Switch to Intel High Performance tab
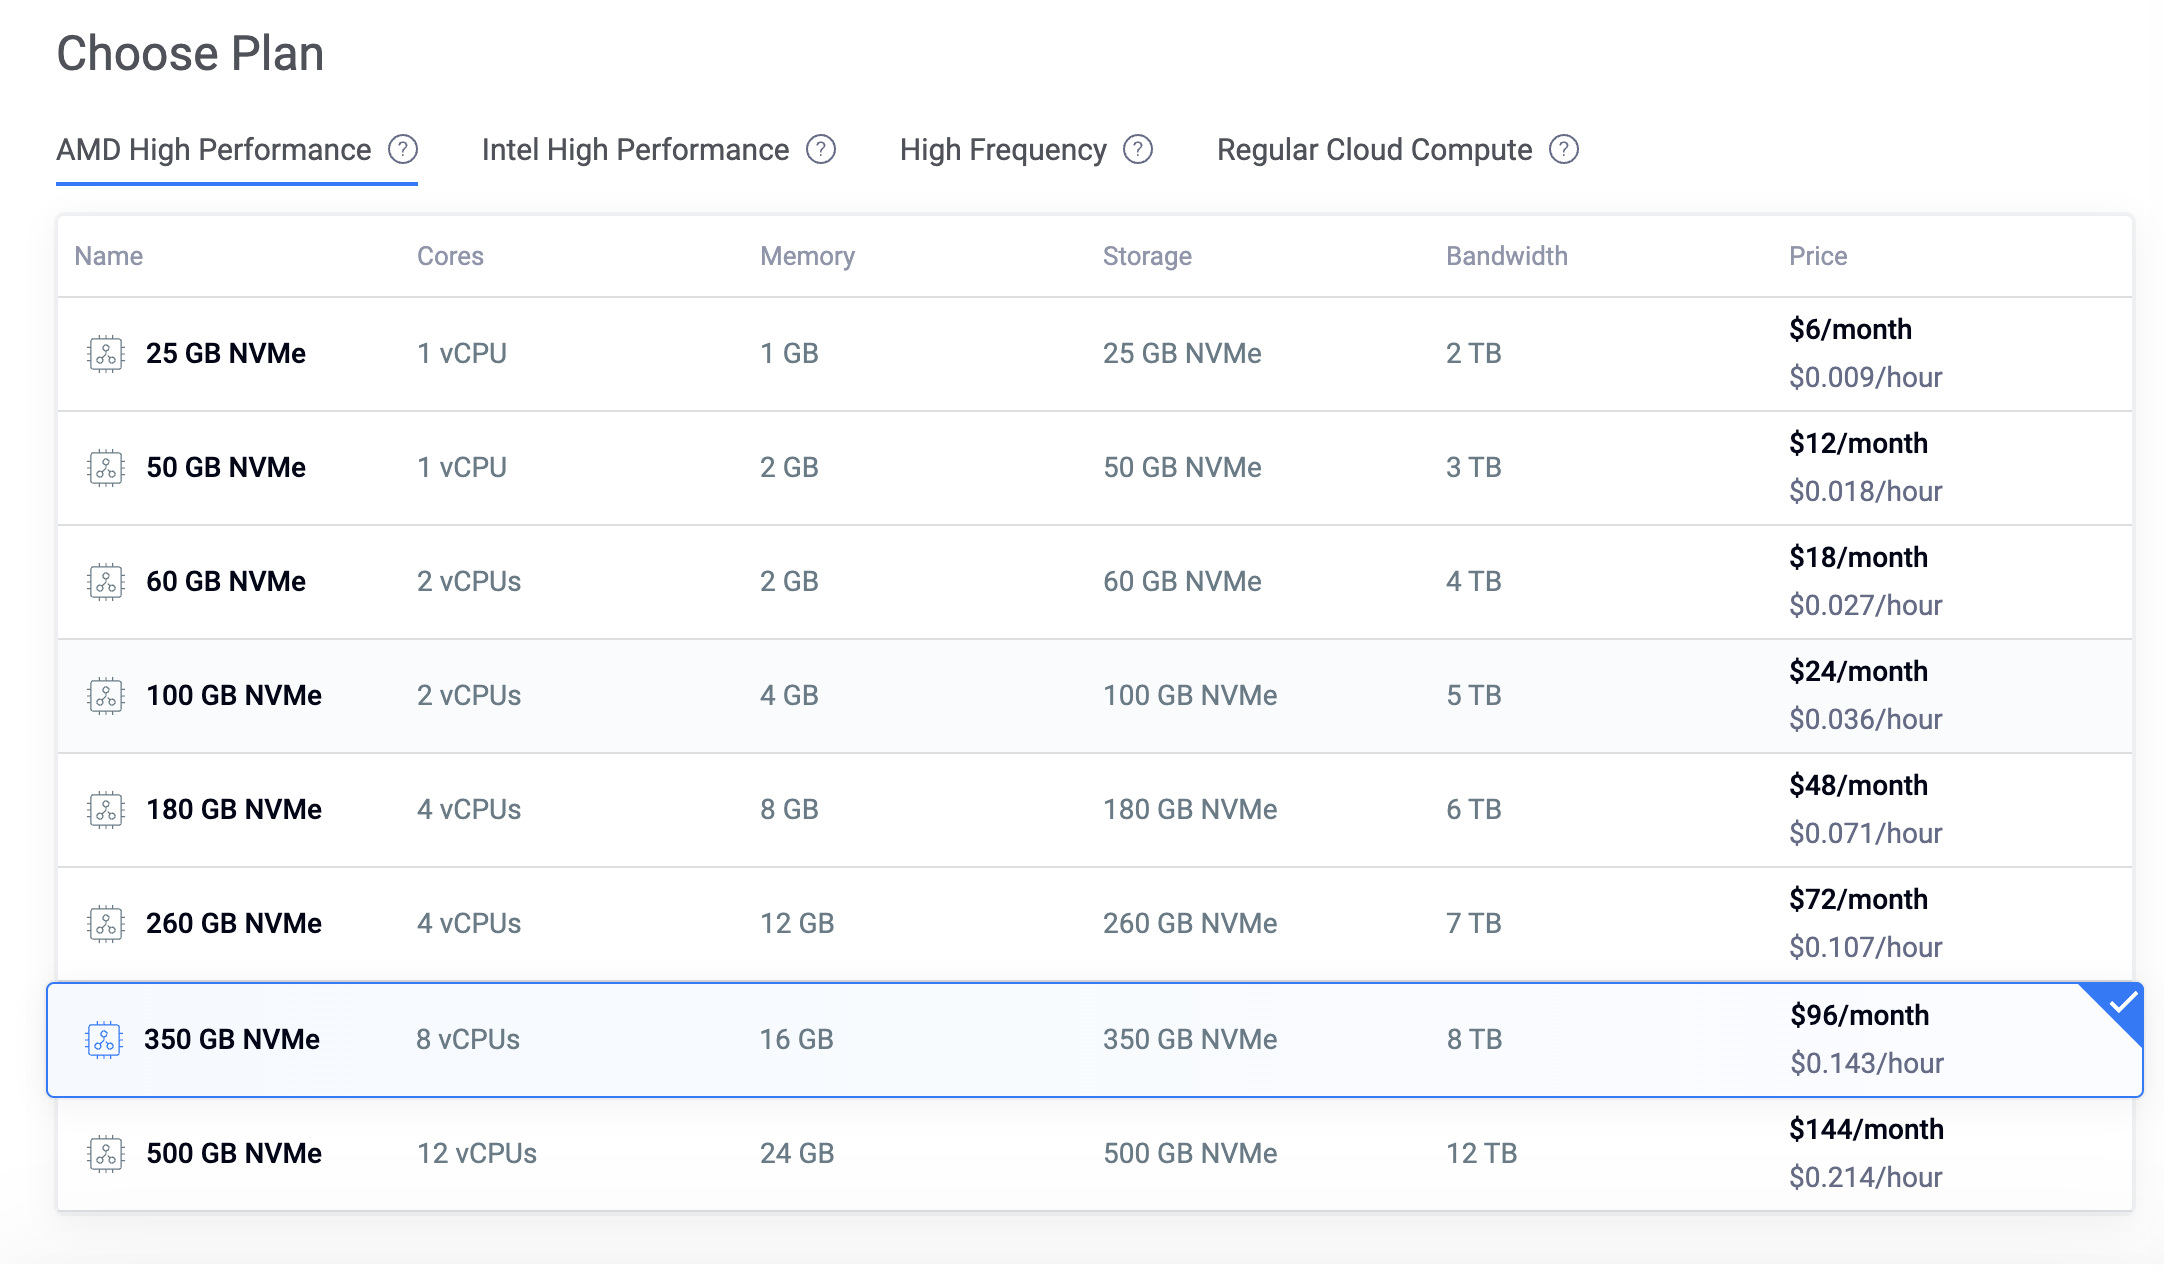Viewport: 2164px width, 1270px height. [x=635, y=150]
